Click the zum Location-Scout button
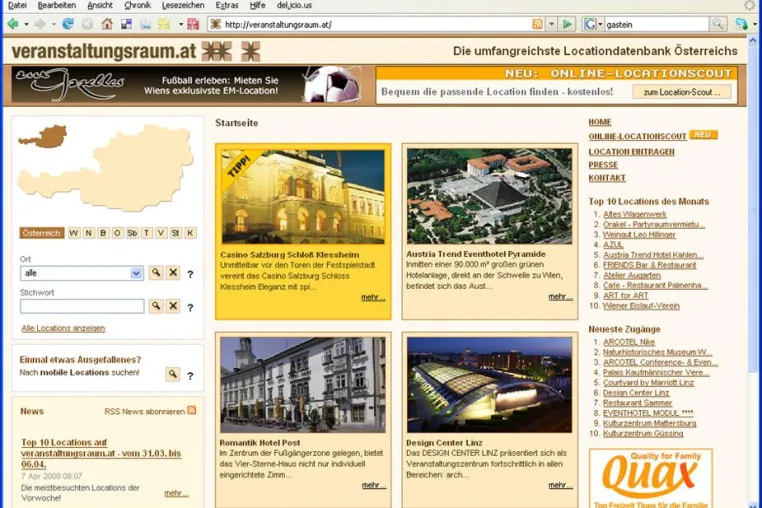Viewport: 762px width, 508px height. [x=682, y=92]
